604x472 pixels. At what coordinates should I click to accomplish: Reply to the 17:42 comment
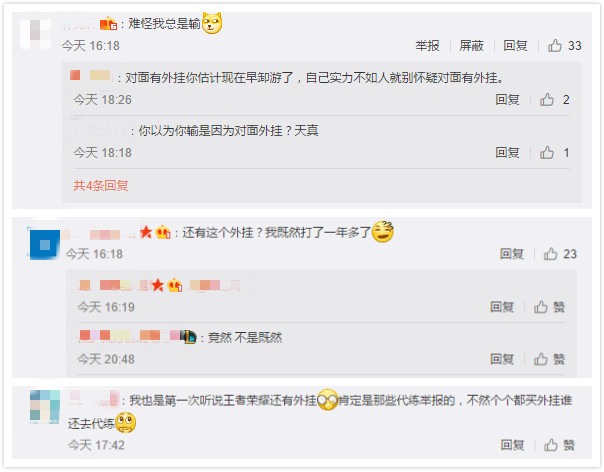coord(512,445)
